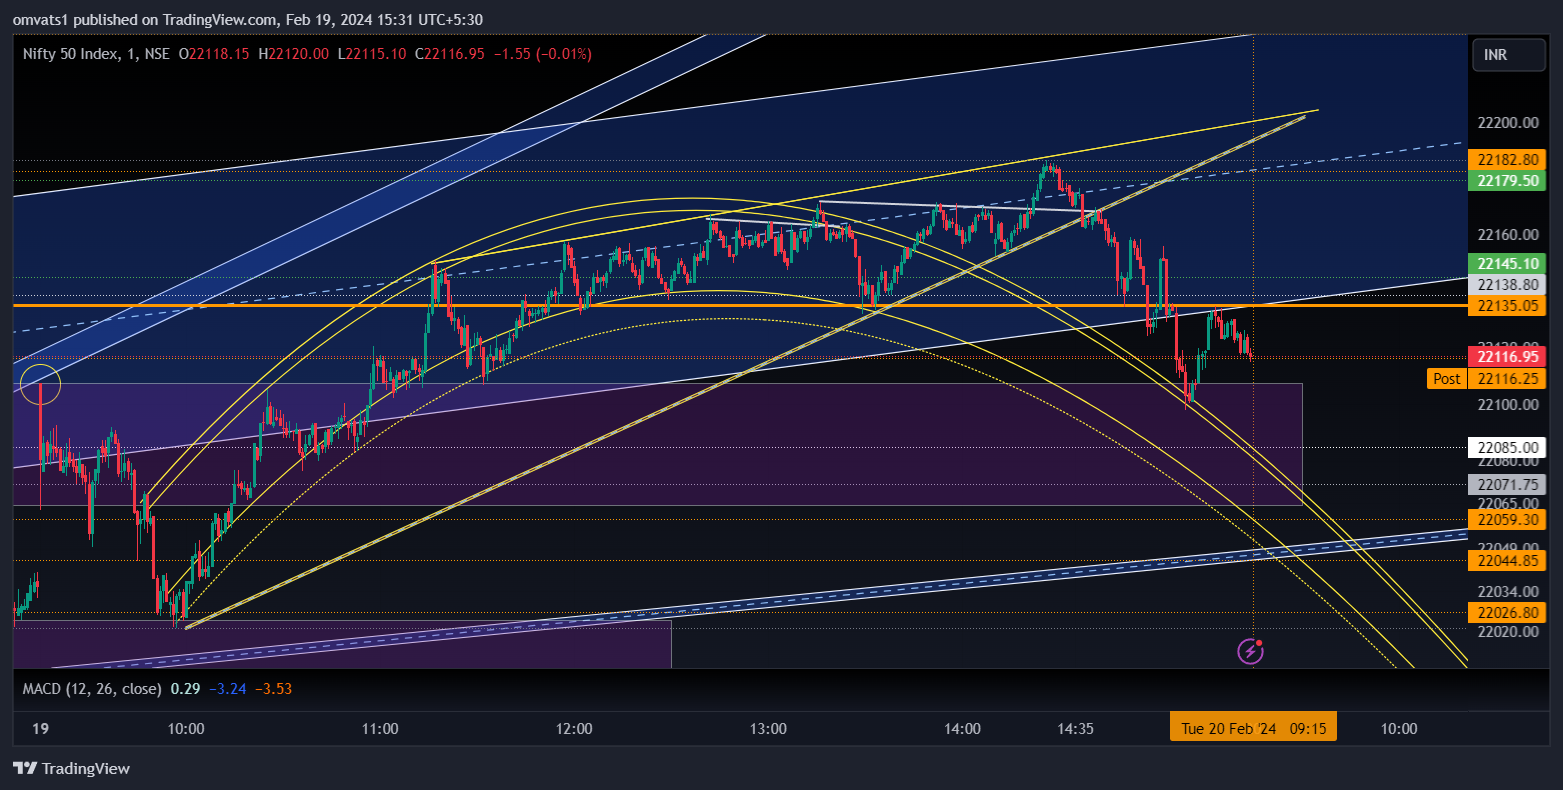Screen dimensions: 1563x790
Task: Click the 22145.10 green price label
Action: (x=1507, y=264)
